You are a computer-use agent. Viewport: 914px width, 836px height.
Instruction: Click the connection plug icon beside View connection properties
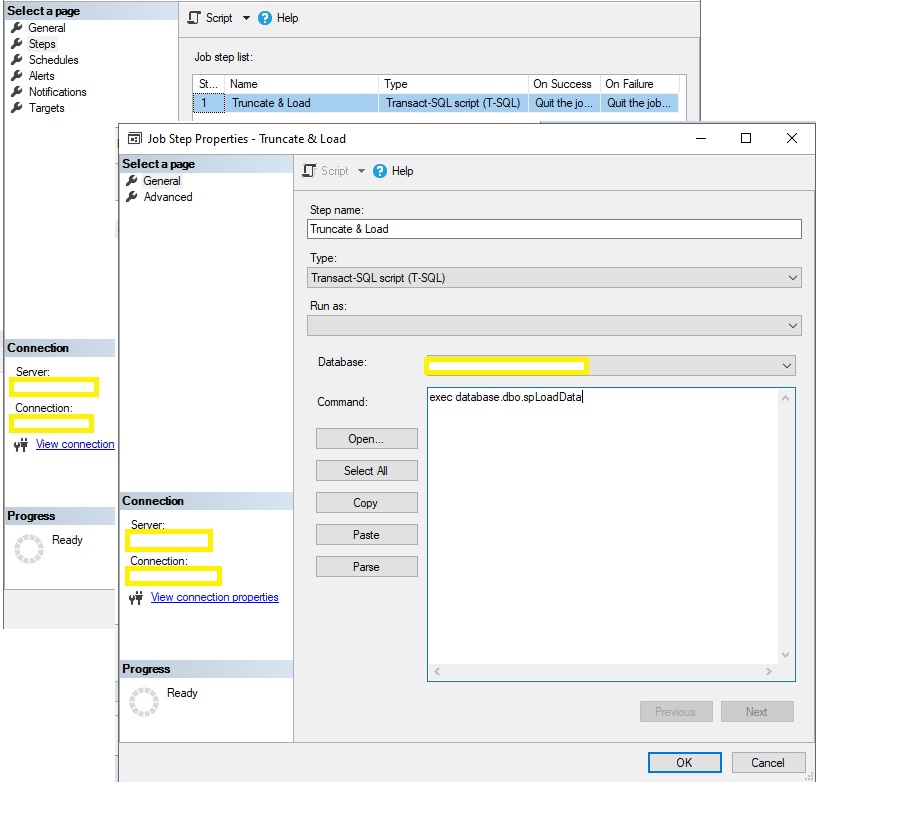coord(134,597)
